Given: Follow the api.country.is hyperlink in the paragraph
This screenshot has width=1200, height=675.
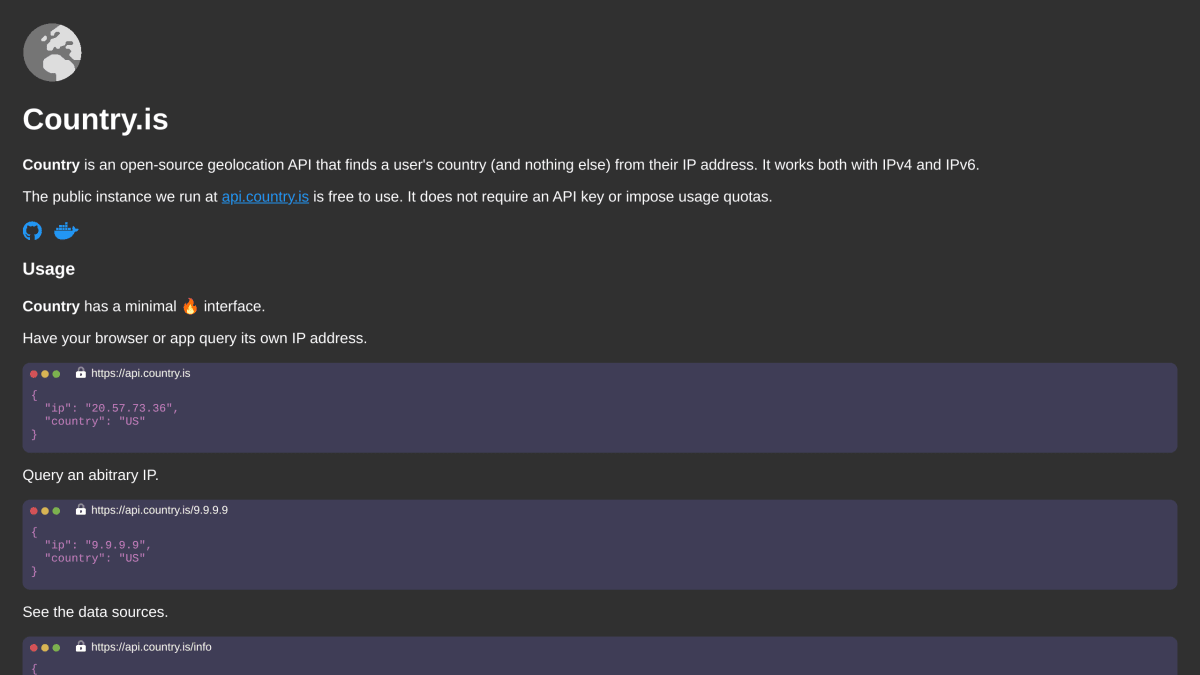Looking at the screenshot, I should pos(265,197).
